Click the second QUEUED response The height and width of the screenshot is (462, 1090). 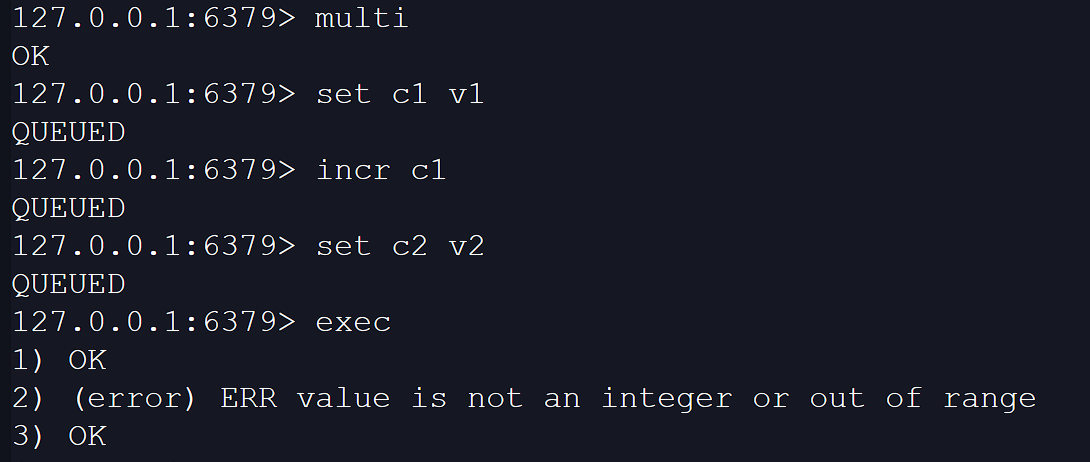[x=68, y=208]
